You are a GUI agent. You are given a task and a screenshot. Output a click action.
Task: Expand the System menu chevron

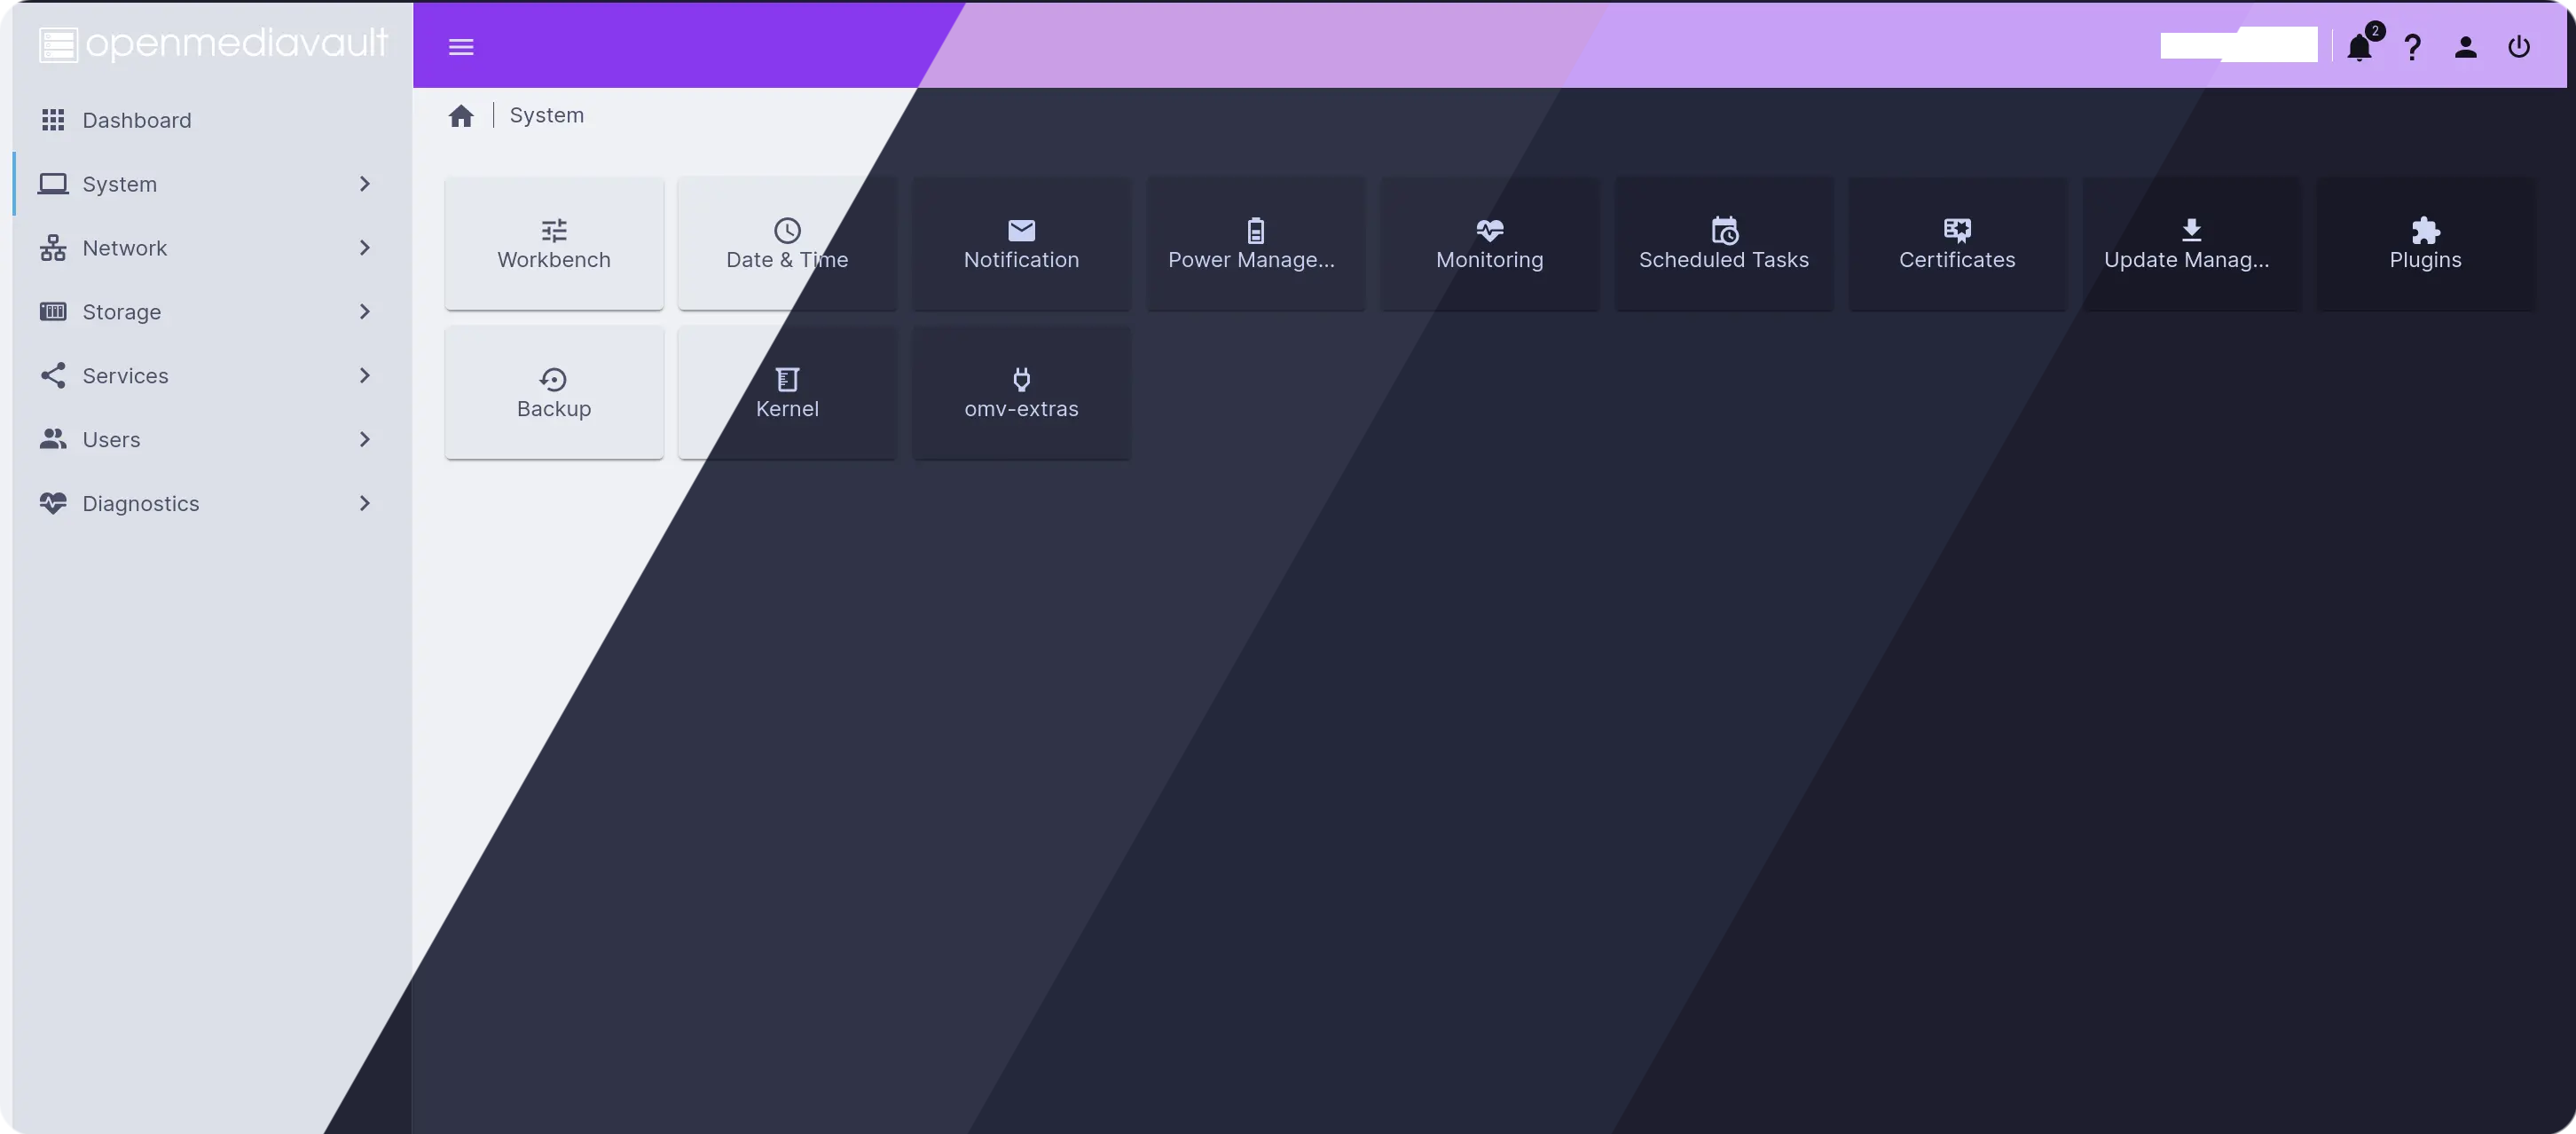(x=365, y=184)
